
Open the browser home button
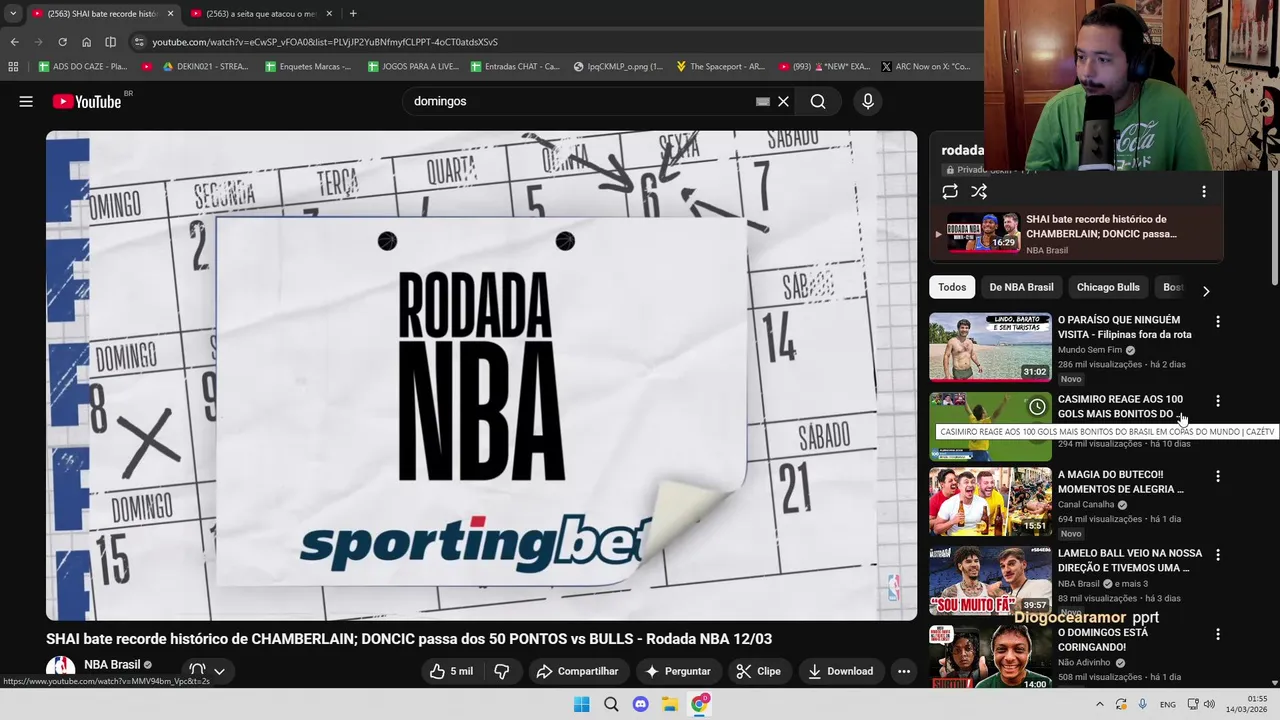pyautogui.click(x=86, y=42)
